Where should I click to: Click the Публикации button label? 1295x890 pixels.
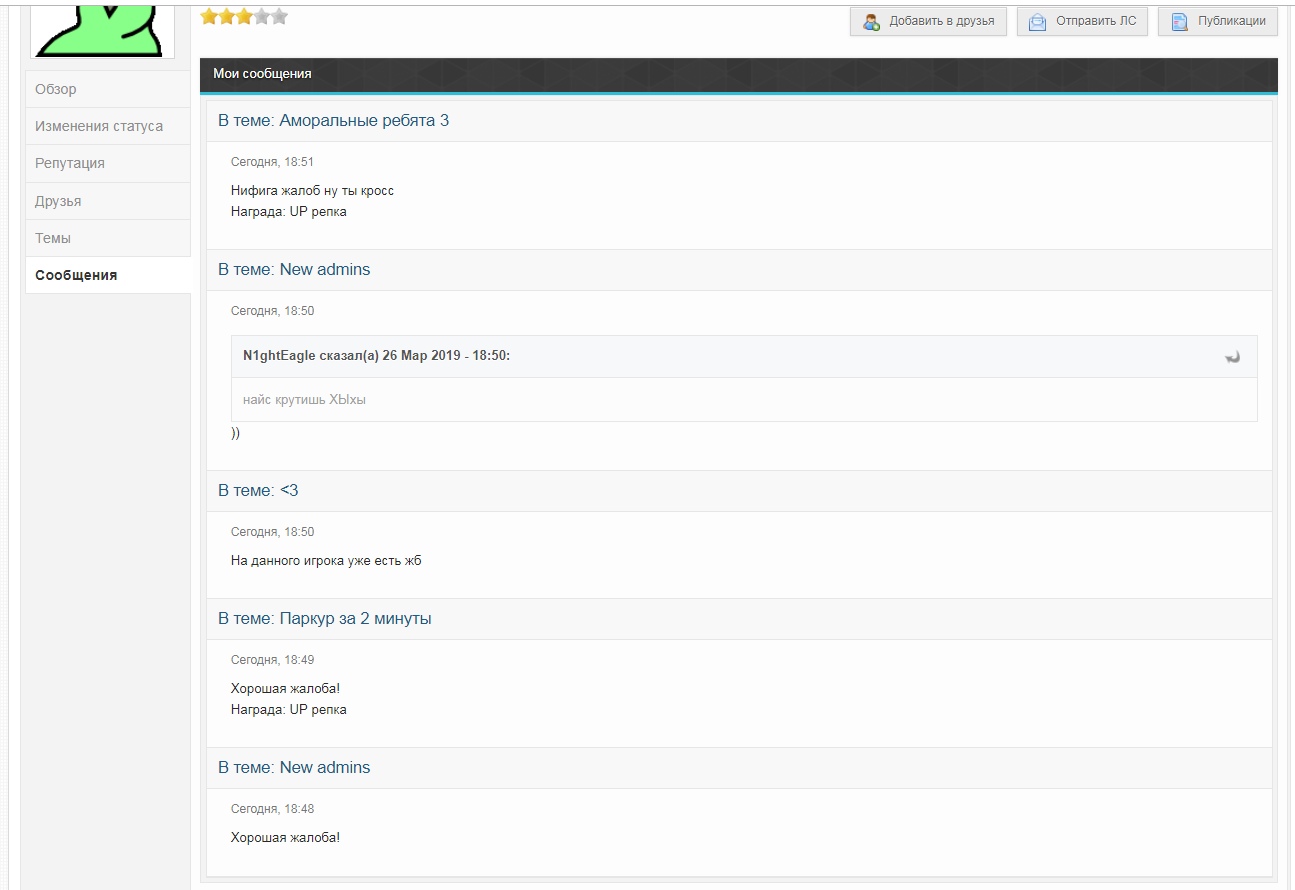1232,21
